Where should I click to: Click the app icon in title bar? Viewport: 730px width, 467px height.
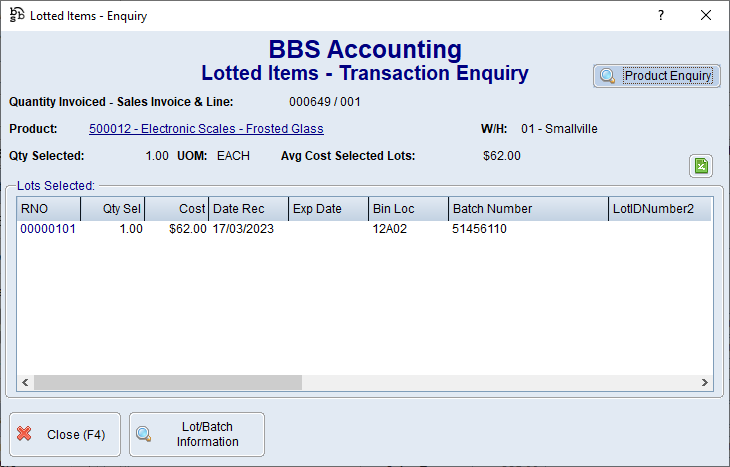[x=17, y=15]
